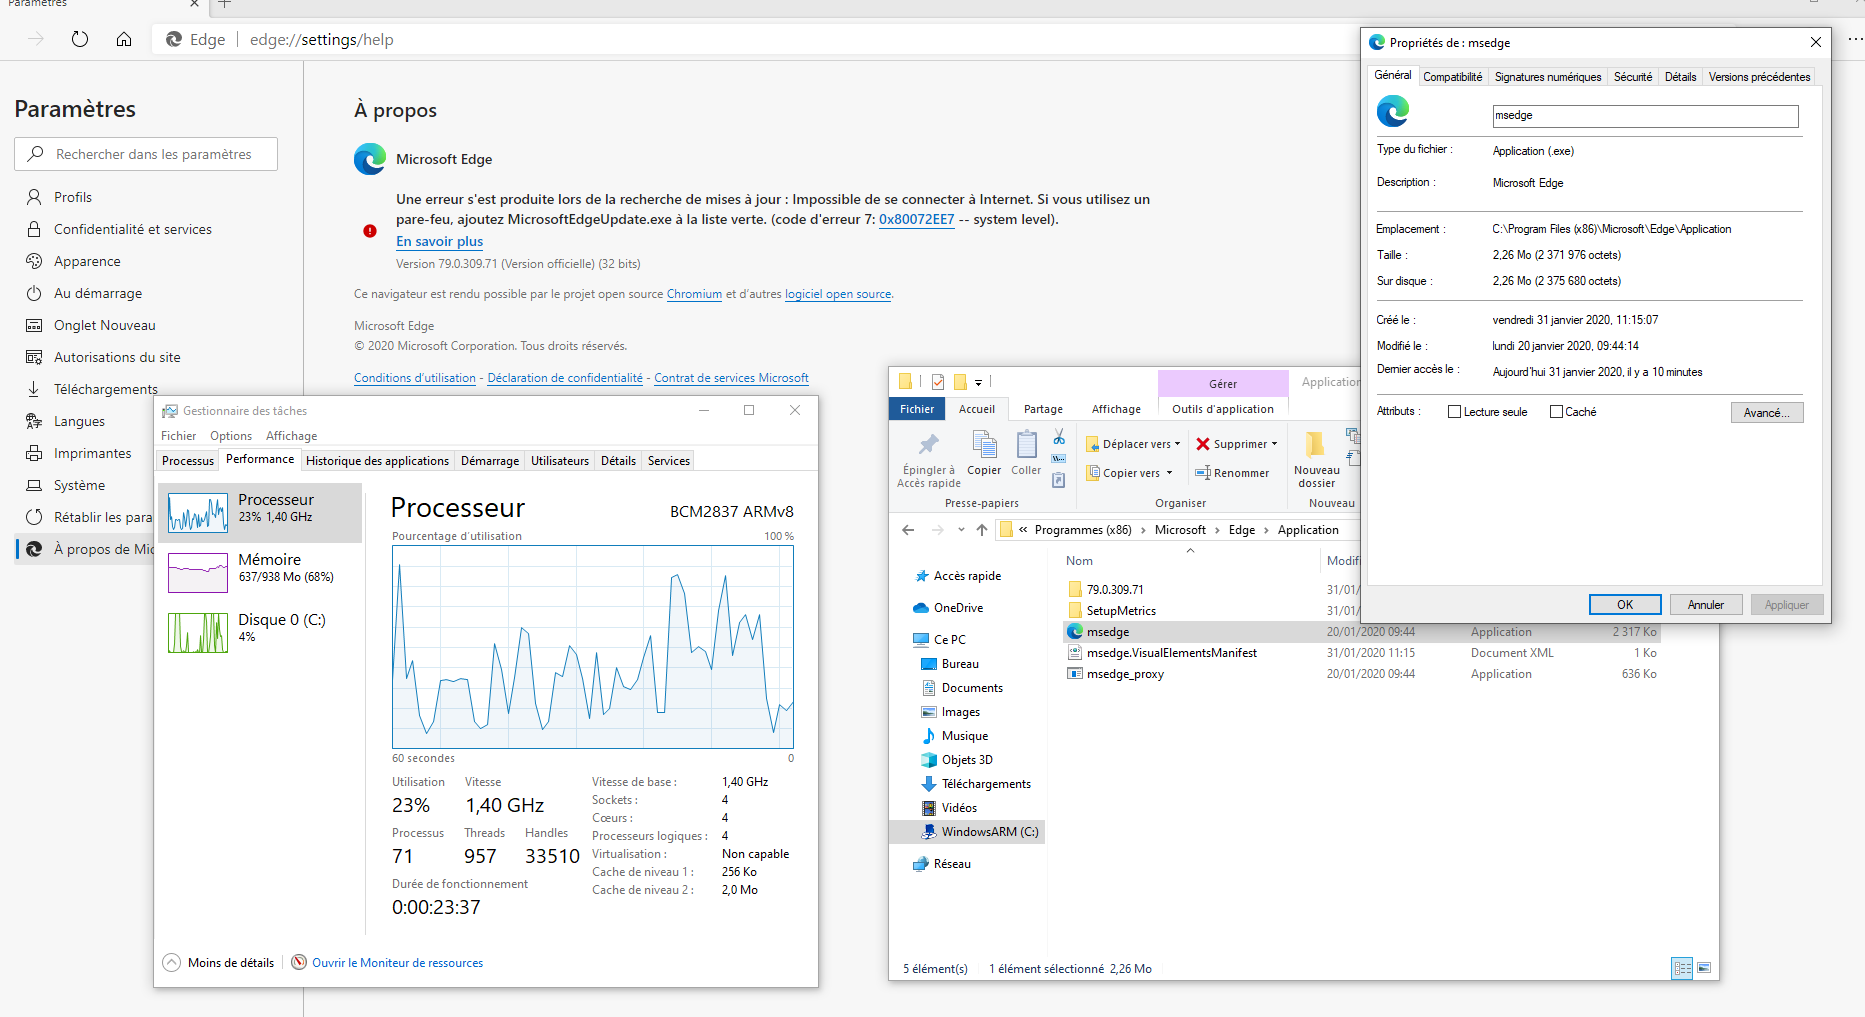
Task: Switch to the Signatures numériques tab
Action: click(1547, 77)
